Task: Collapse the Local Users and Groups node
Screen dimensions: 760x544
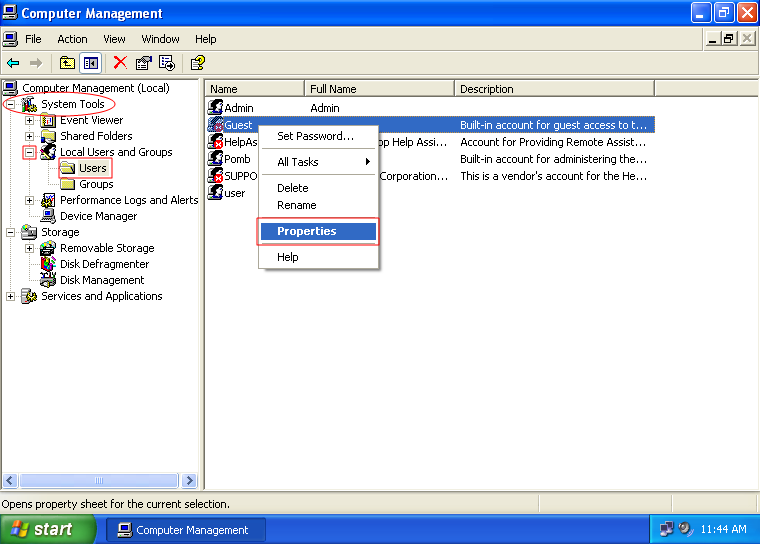Action: [30, 152]
